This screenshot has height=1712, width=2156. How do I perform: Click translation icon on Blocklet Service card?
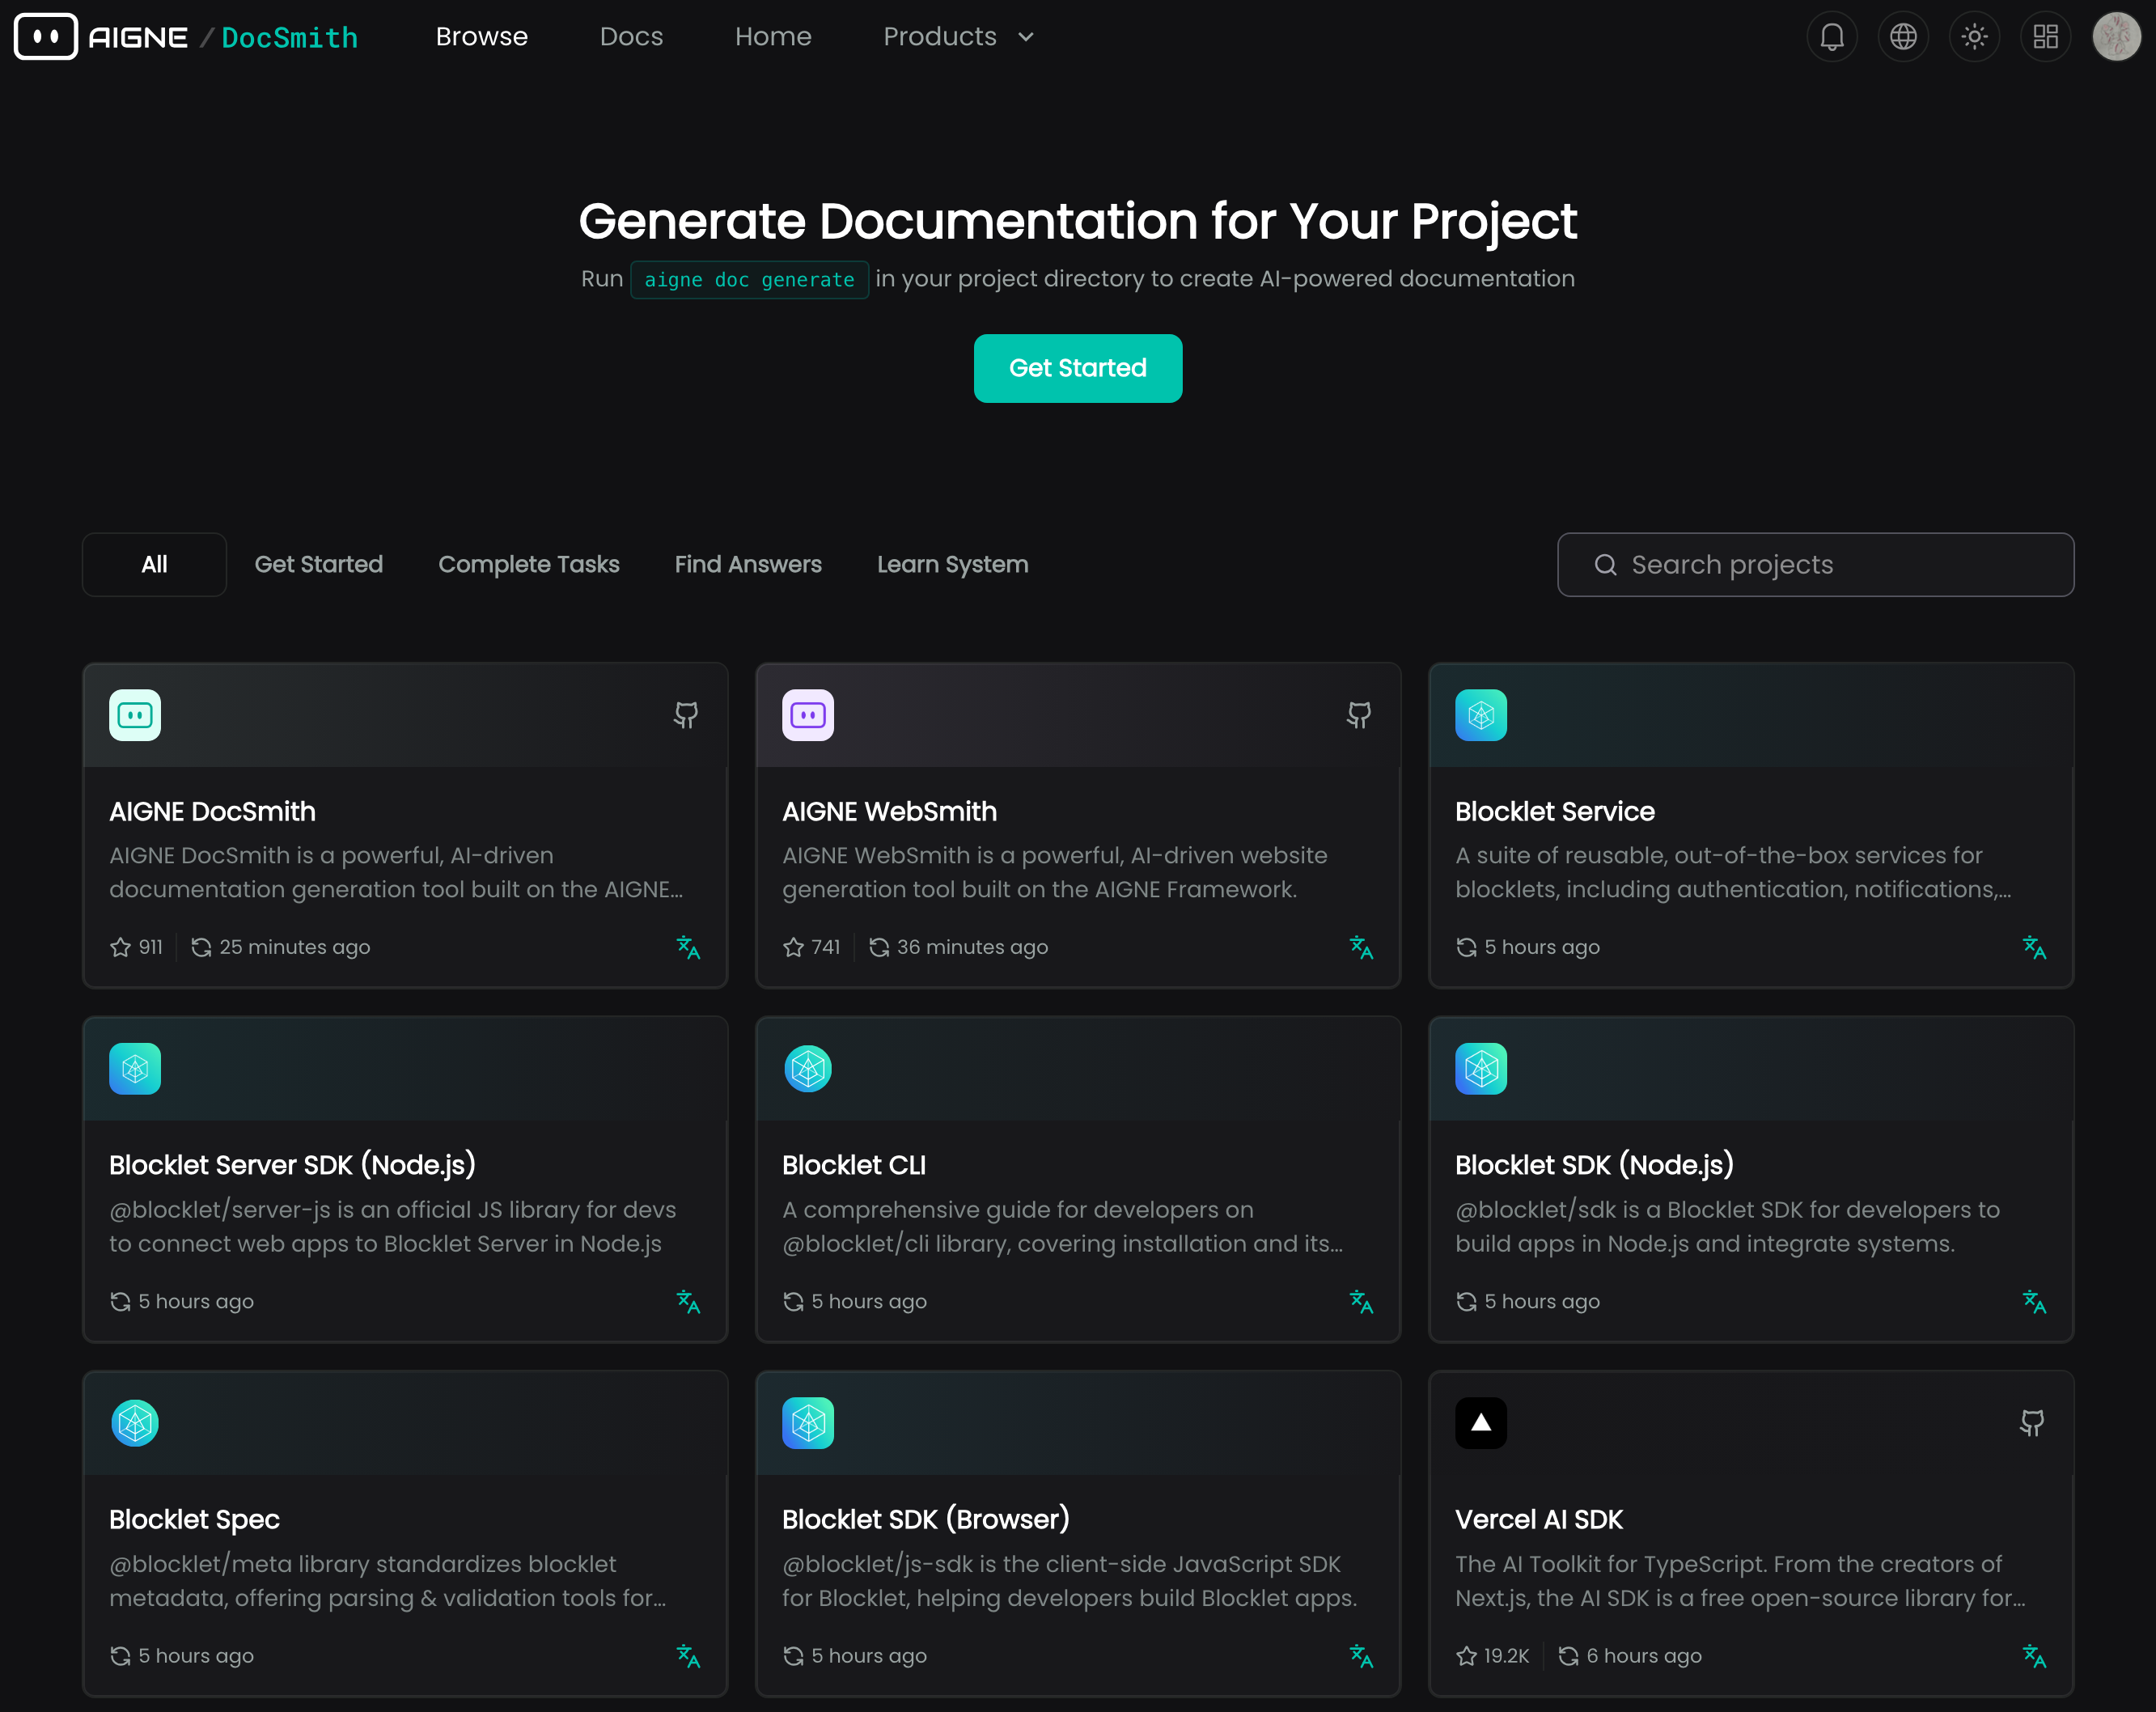pyautogui.click(x=2033, y=947)
